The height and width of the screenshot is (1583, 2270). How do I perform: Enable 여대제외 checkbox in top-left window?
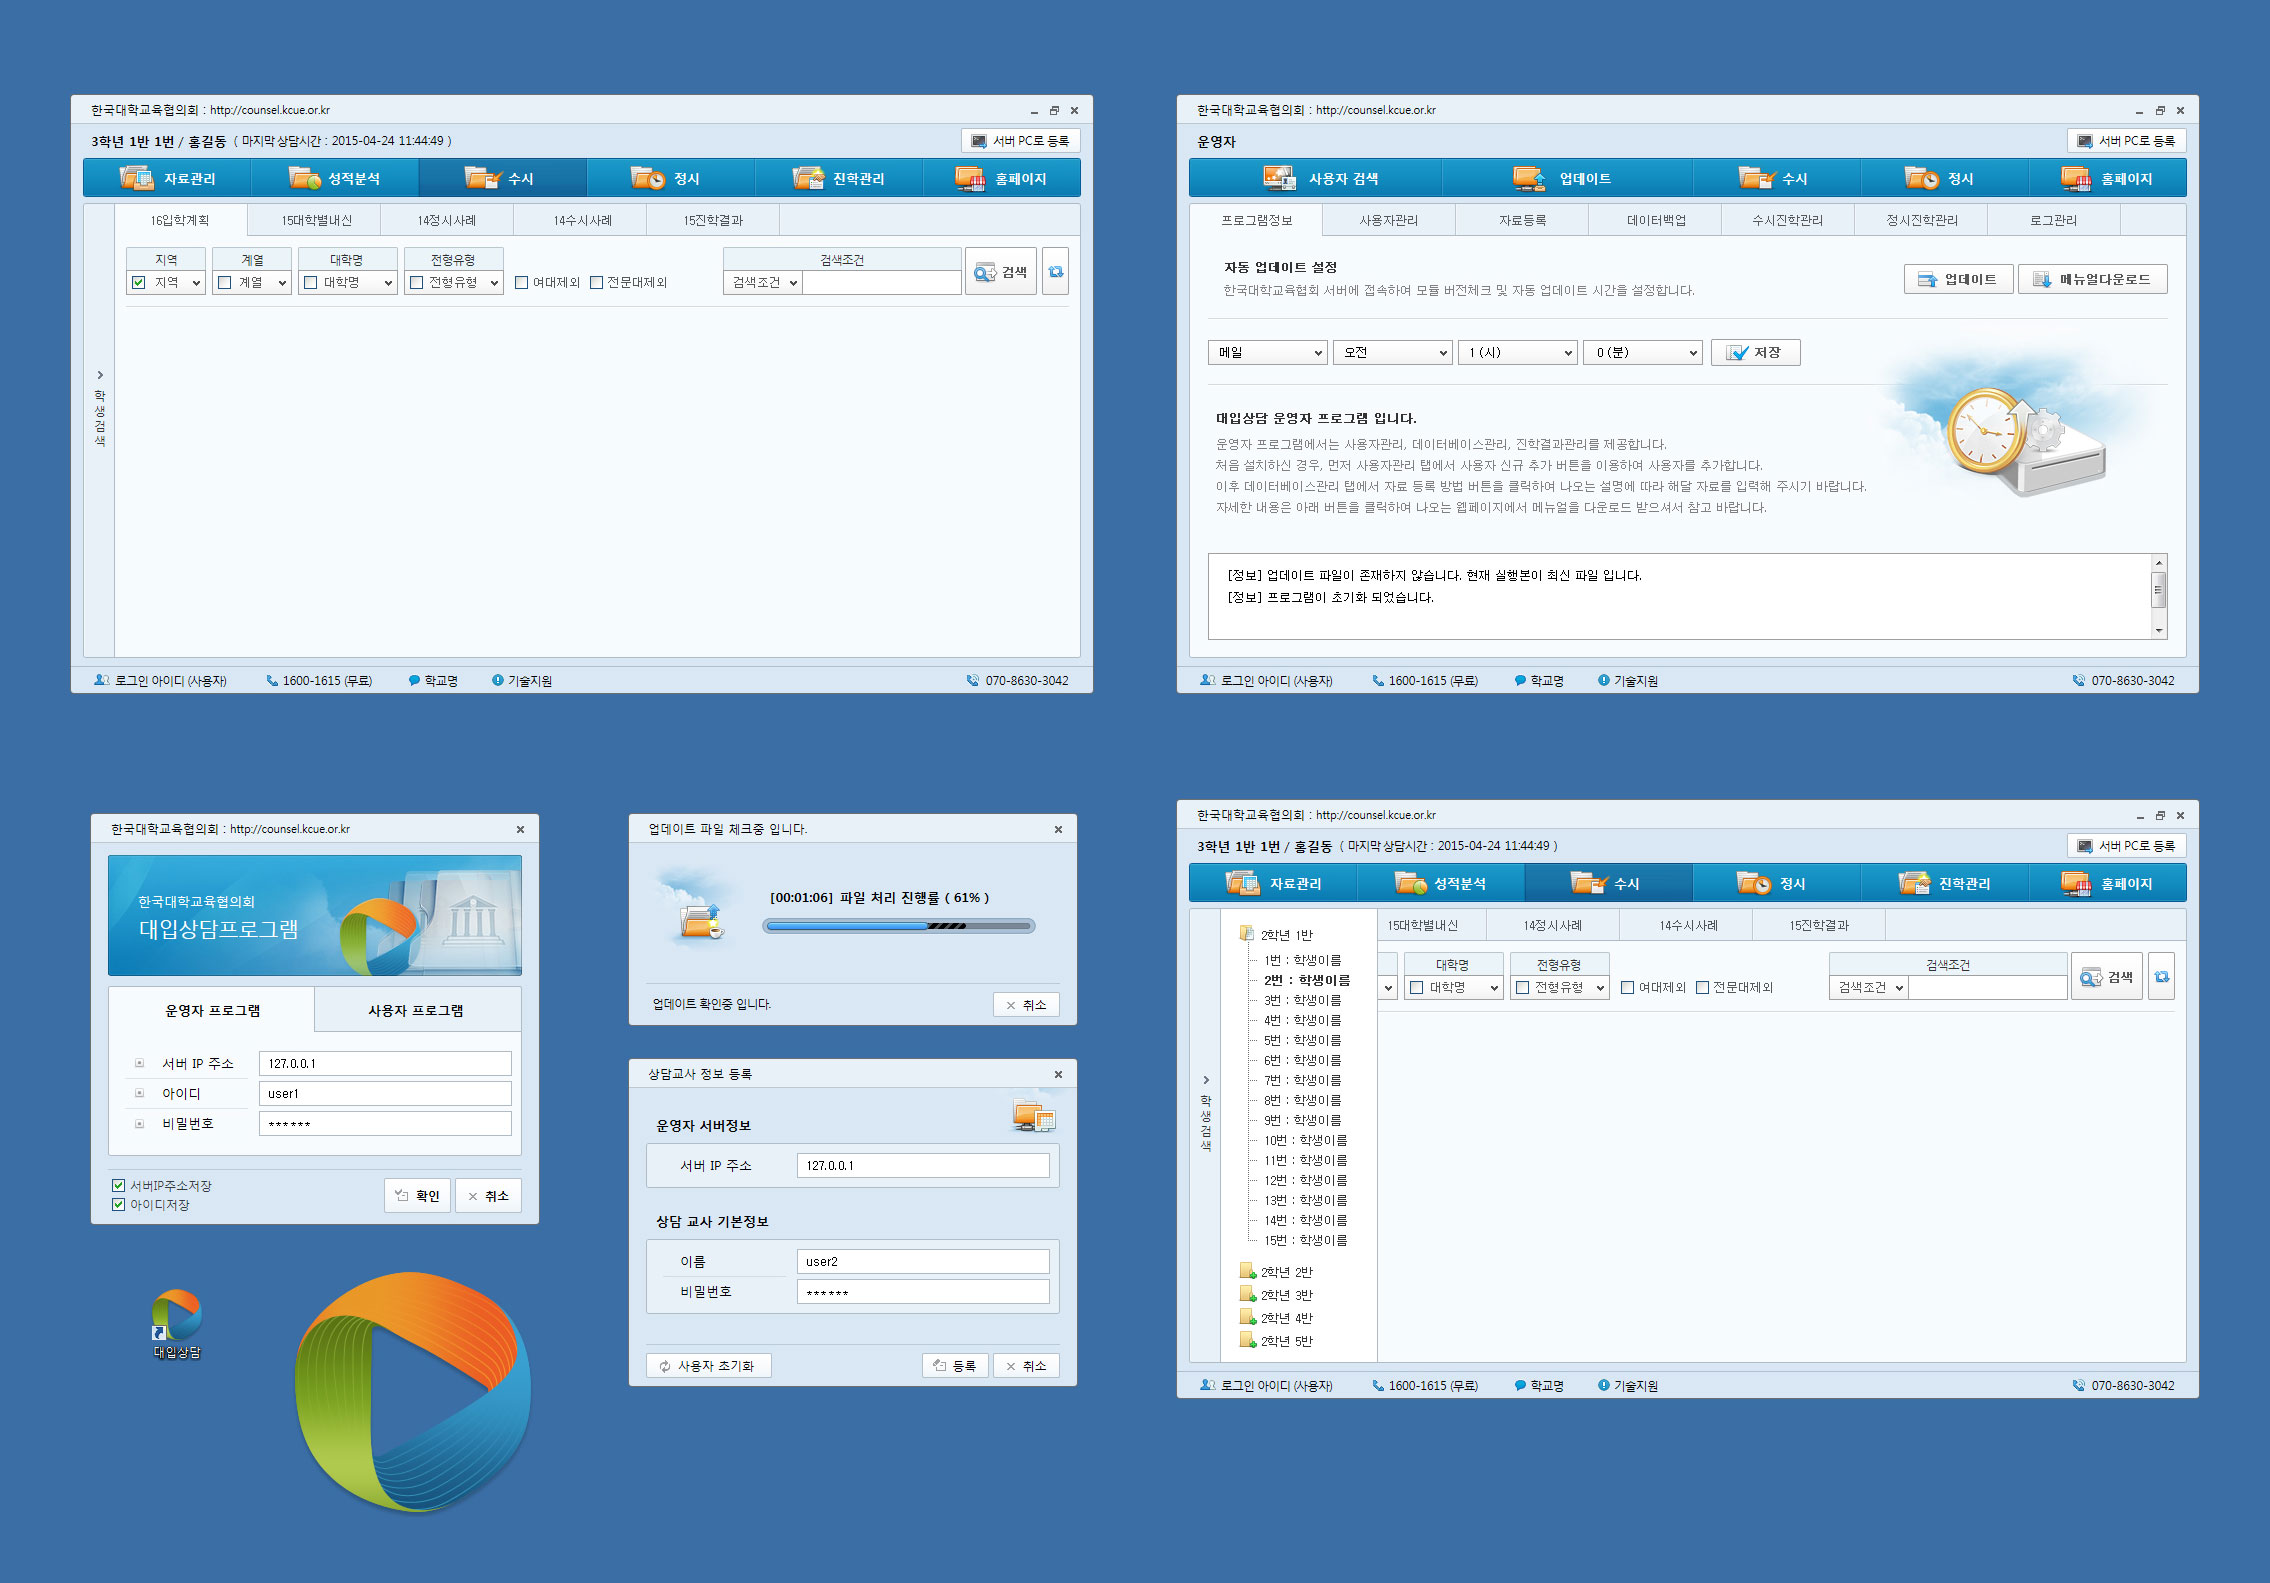(x=521, y=282)
